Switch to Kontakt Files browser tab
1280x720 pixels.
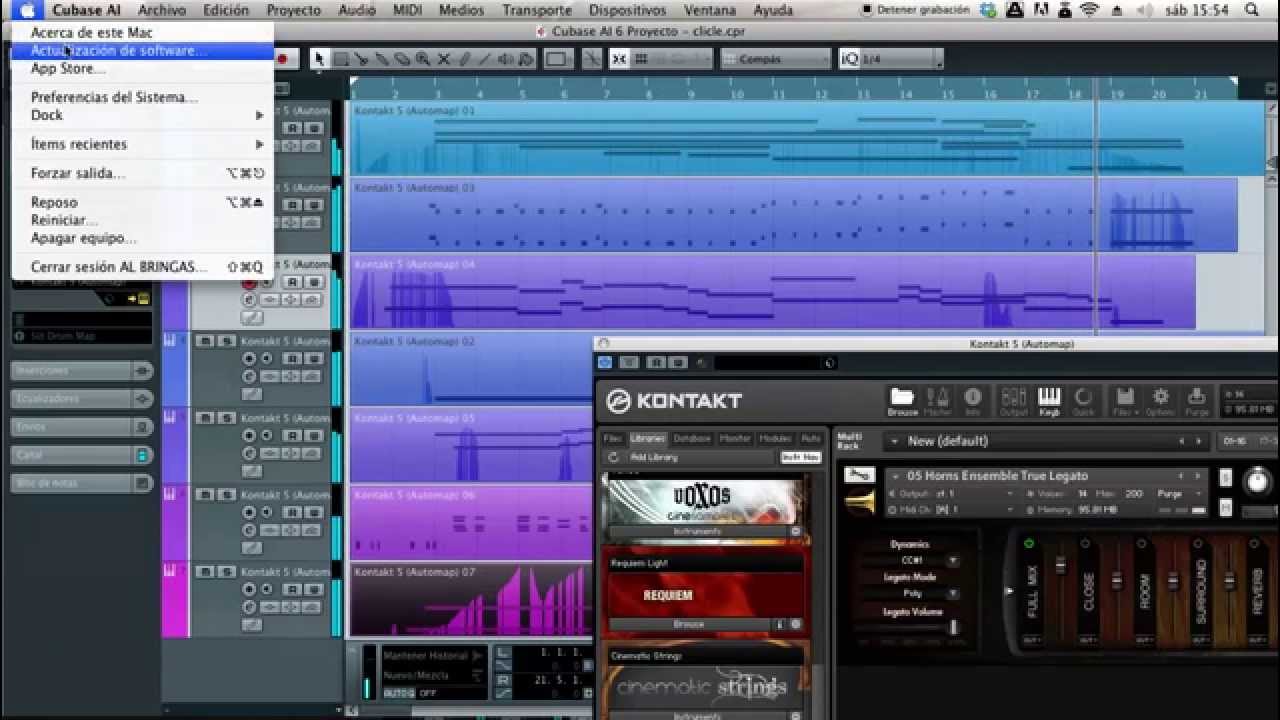613,438
